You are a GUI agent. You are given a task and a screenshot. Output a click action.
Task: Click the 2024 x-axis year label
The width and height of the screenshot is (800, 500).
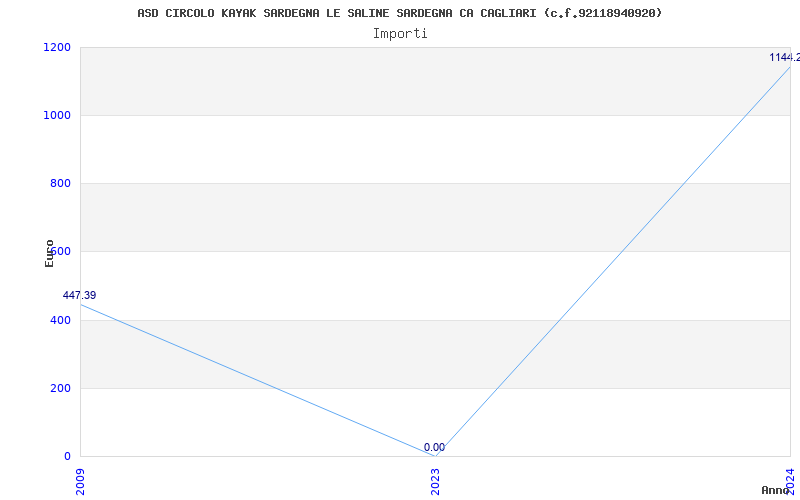(x=790, y=481)
